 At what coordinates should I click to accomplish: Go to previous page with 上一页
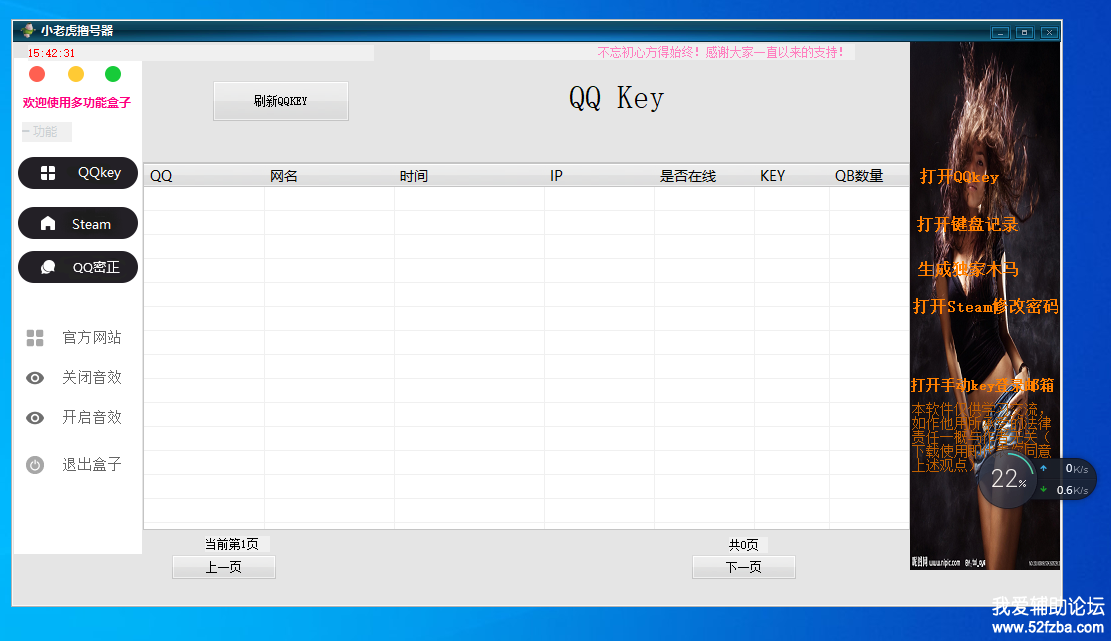(224, 567)
